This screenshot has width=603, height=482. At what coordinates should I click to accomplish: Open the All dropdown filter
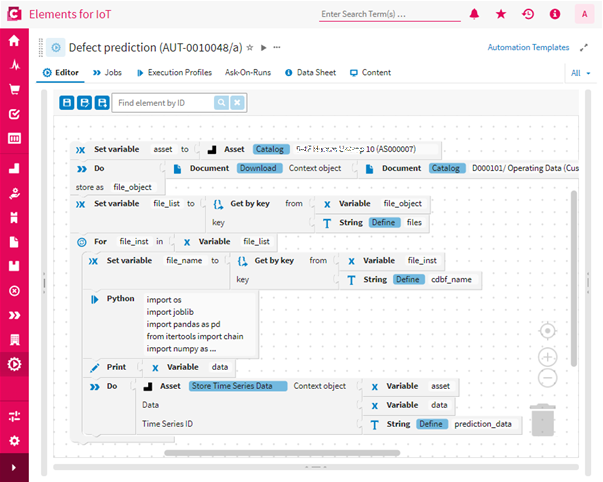580,73
